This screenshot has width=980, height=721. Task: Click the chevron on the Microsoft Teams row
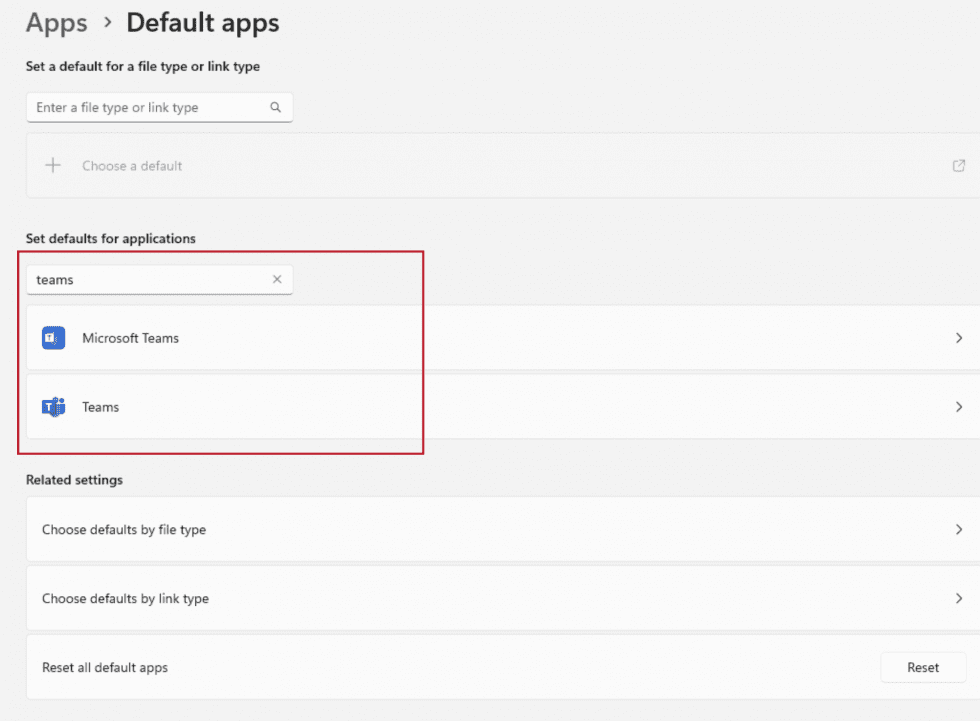958,338
